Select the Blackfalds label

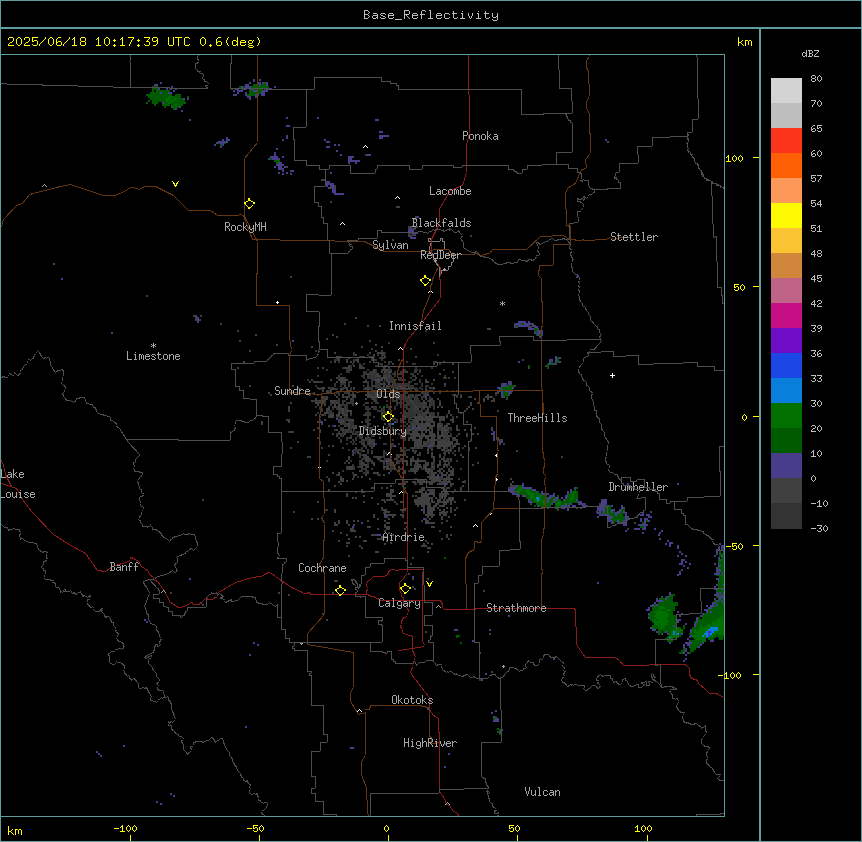[441, 223]
